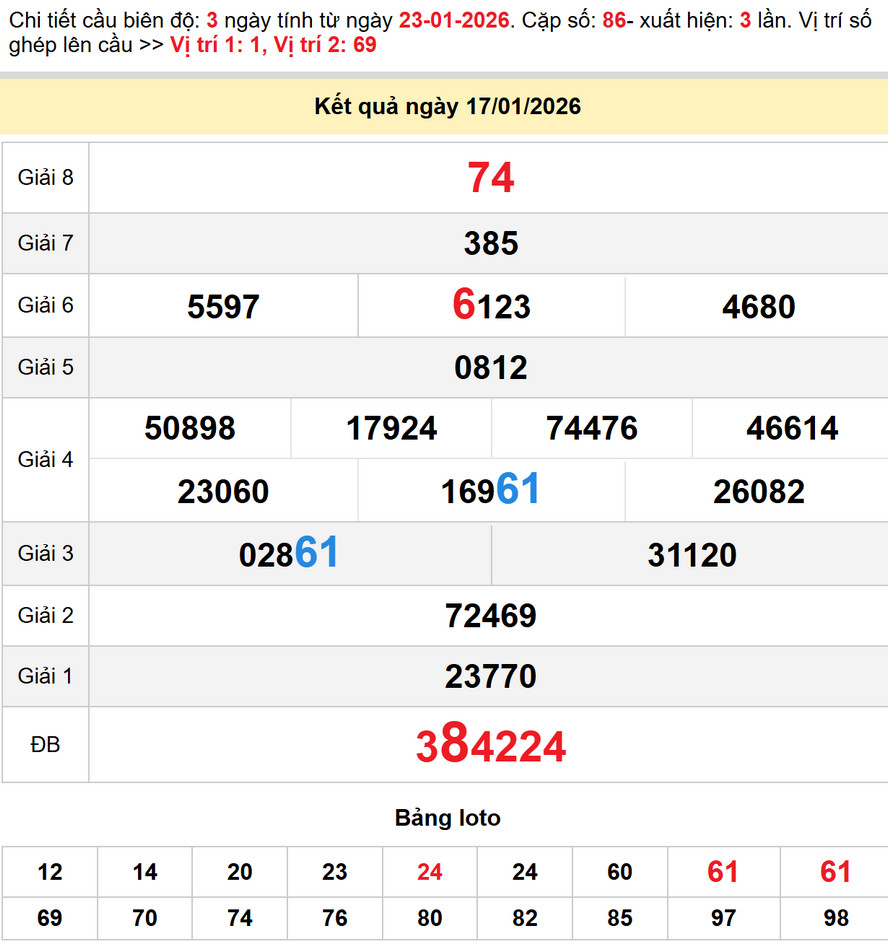
Task: Select 4680 in the Giải 6 row
Action: click(x=756, y=306)
